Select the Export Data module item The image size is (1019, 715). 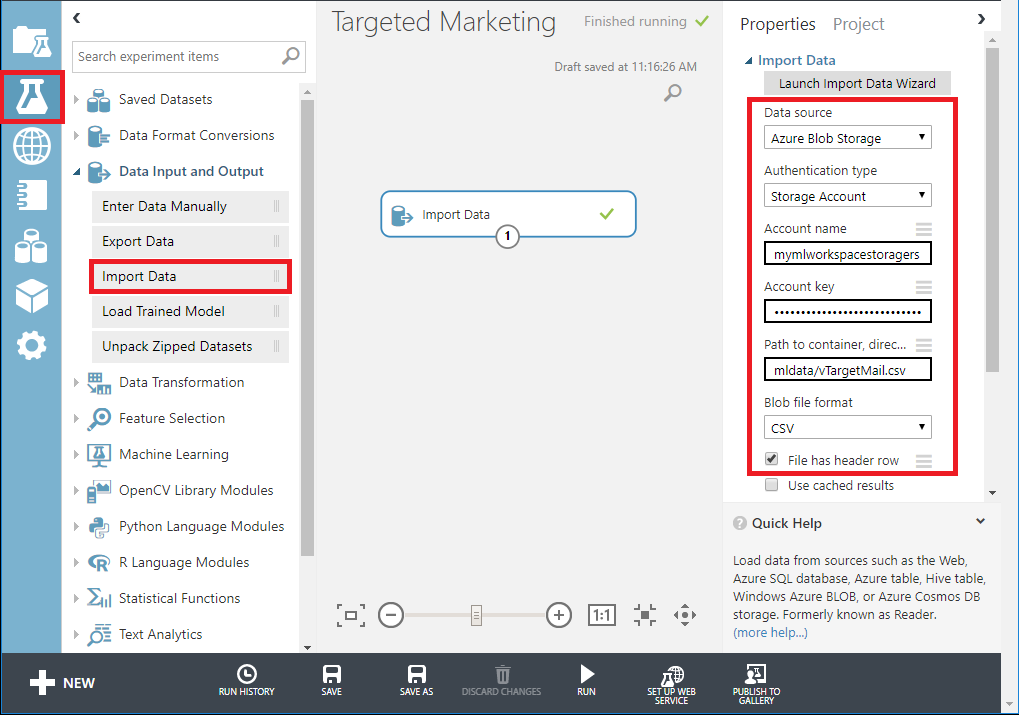(x=138, y=241)
